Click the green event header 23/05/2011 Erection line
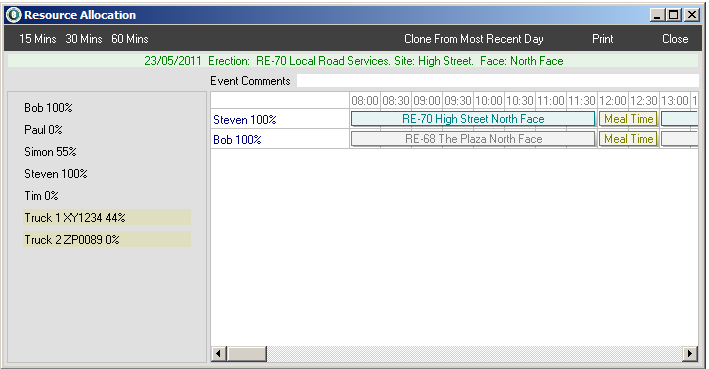 pos(354,61)
